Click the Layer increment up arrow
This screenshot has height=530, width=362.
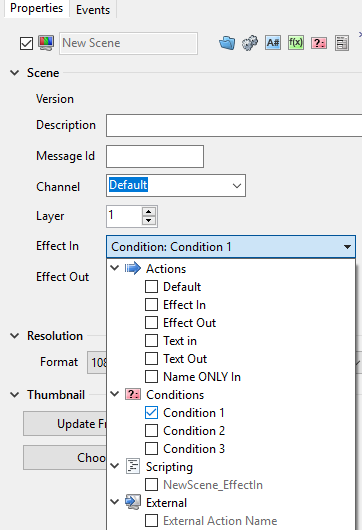[x=148, y=212]
